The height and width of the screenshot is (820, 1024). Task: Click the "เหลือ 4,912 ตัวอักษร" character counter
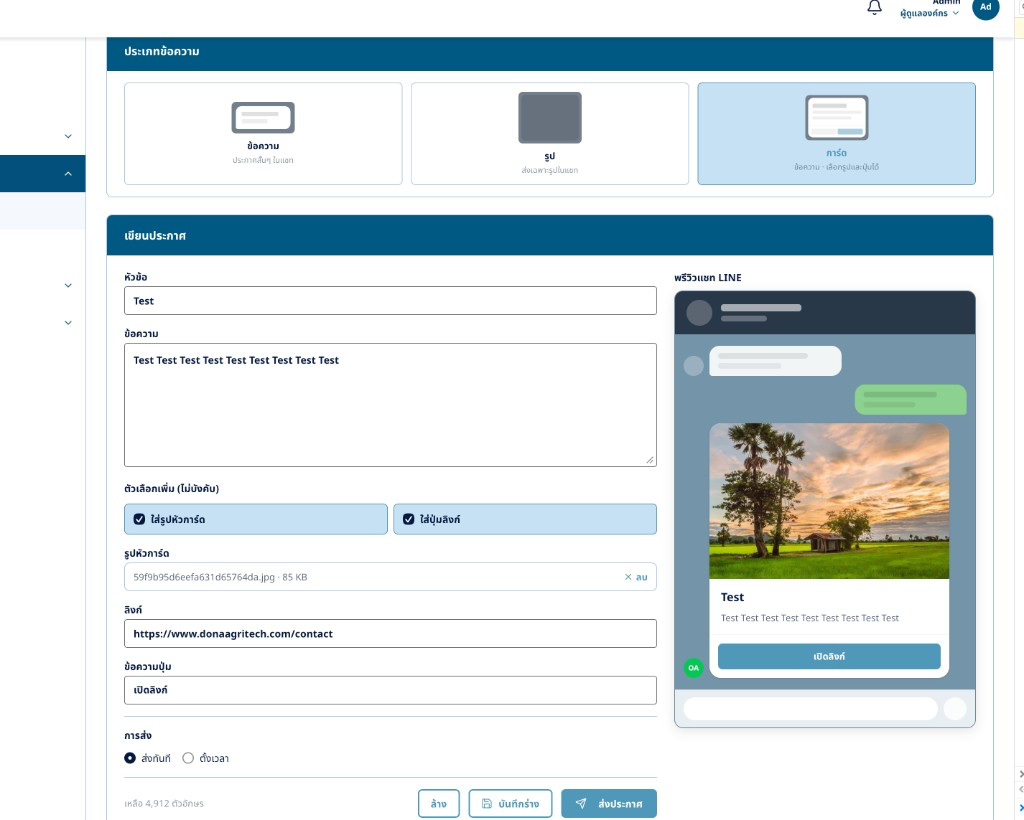click(164, 804)
